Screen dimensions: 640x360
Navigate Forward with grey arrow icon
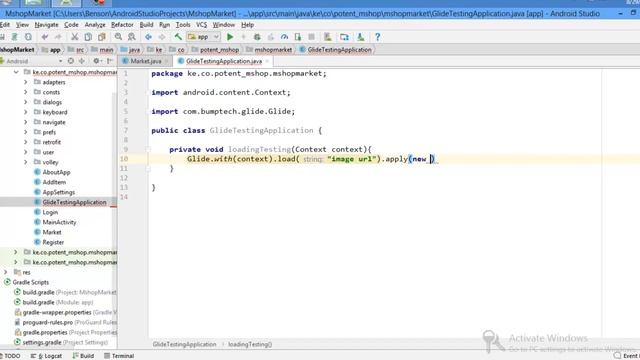tap(162, 37)
